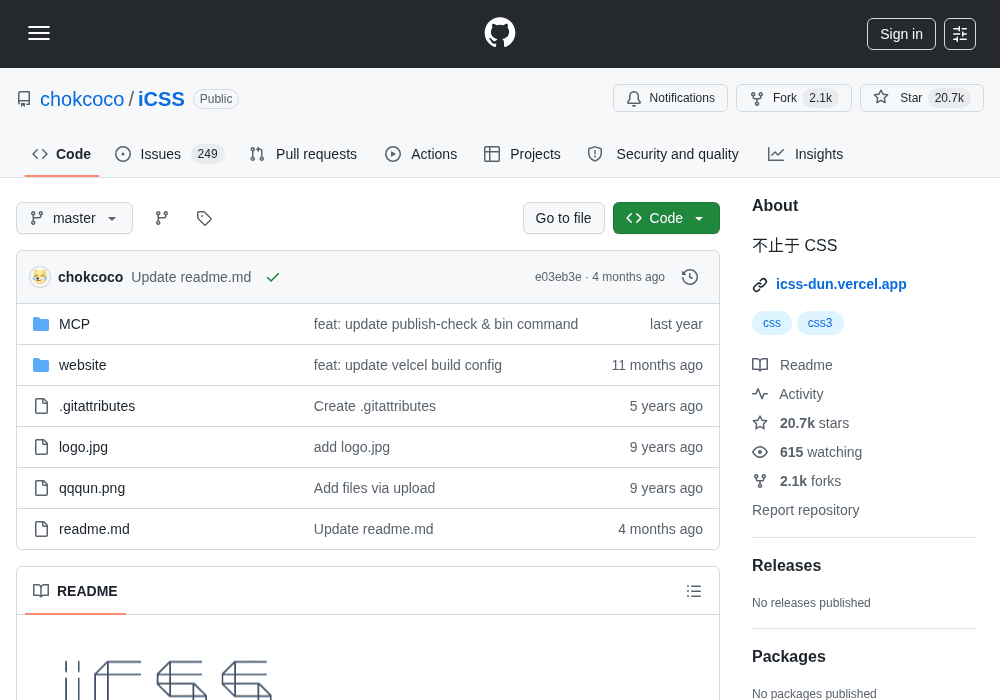View tags via the tag icon
The height and width of the screenshot is (700, 1000).
pos(204,218)
